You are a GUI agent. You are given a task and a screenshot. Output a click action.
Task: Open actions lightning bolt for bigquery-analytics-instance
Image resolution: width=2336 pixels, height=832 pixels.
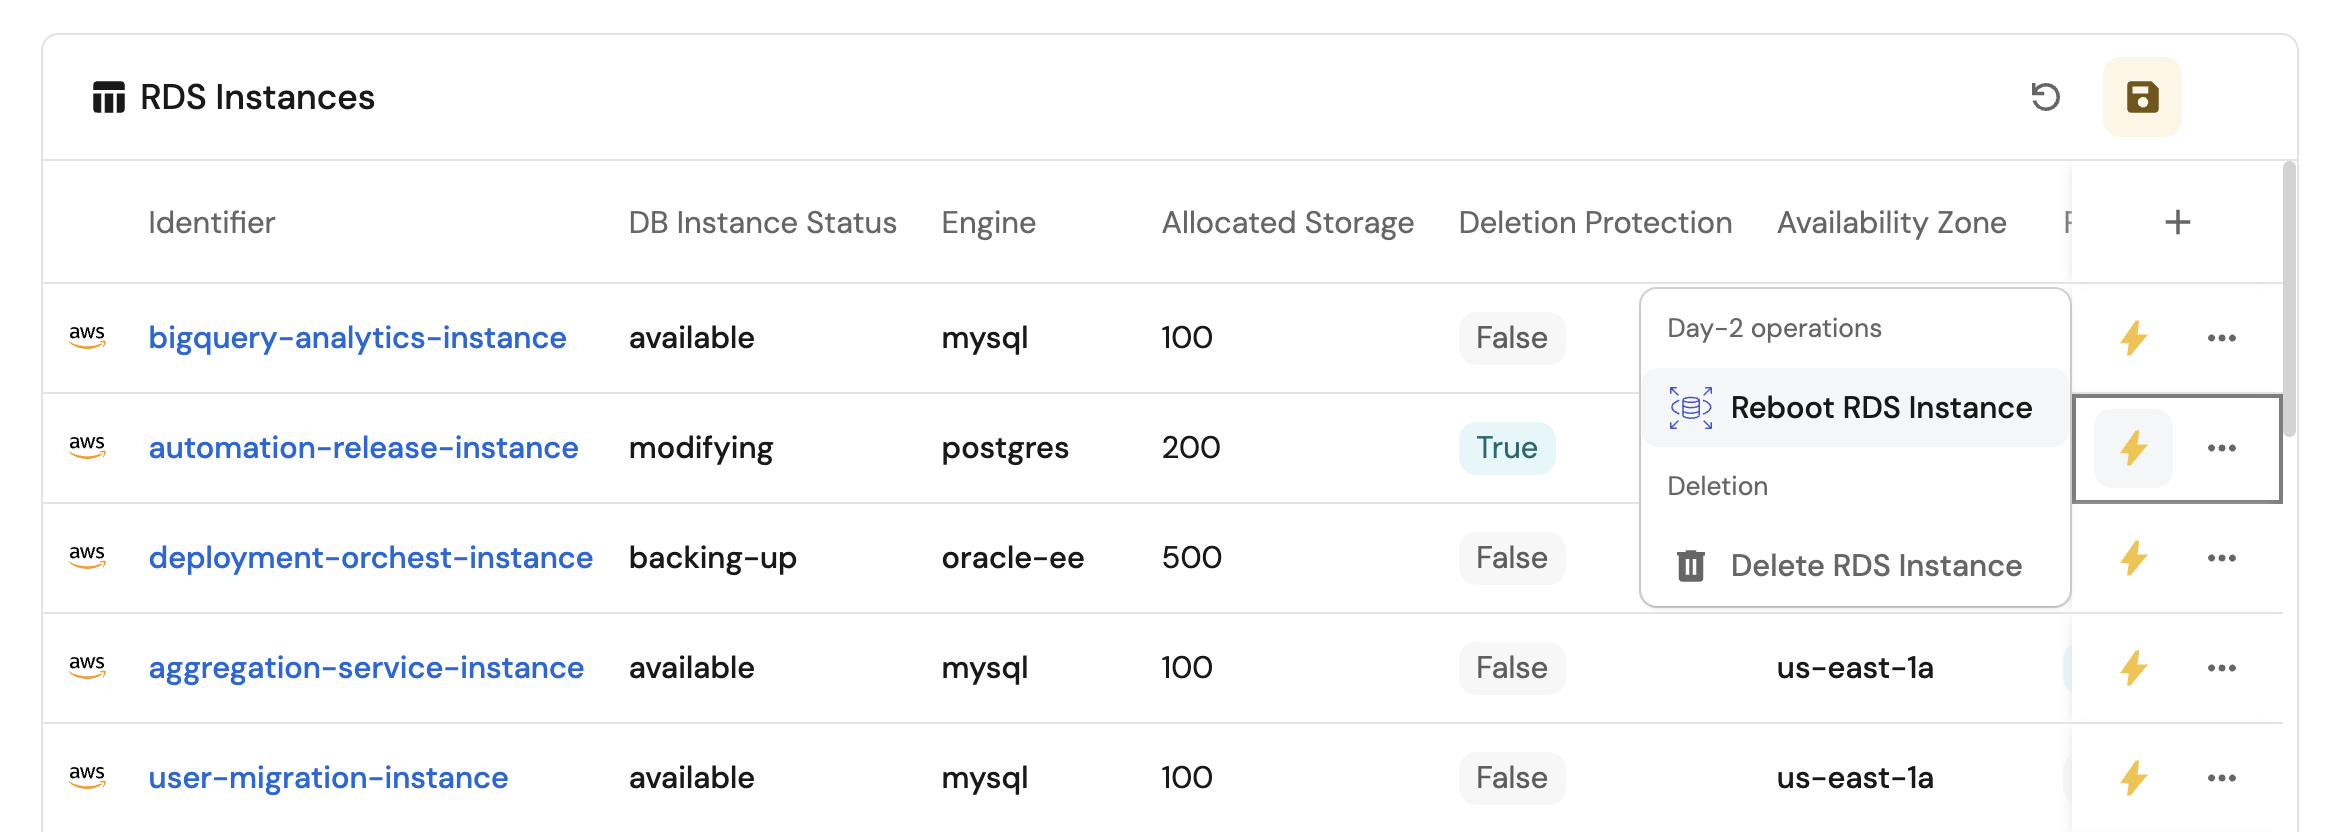tap(2133, 338)
